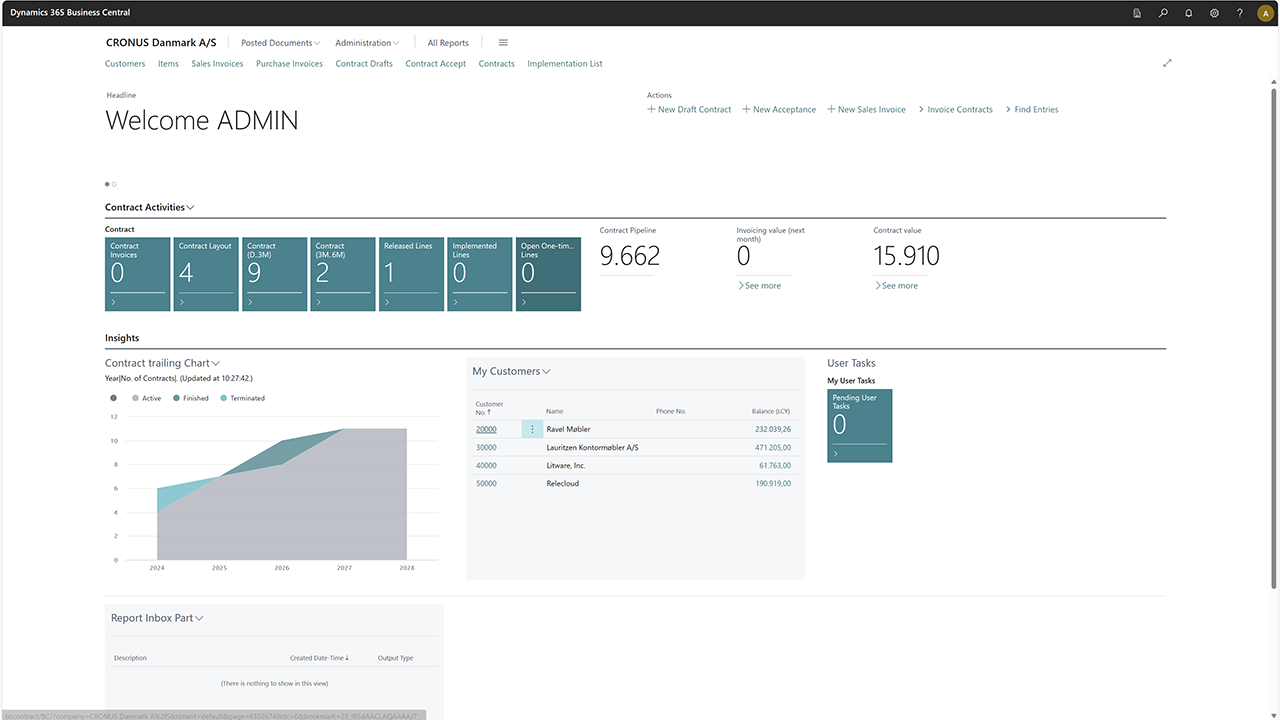Viewport: 1280px width, 720px height.
Task: Toggle Terminated series in chart legend
Action: pyautogui.click(x=242, y=398)
